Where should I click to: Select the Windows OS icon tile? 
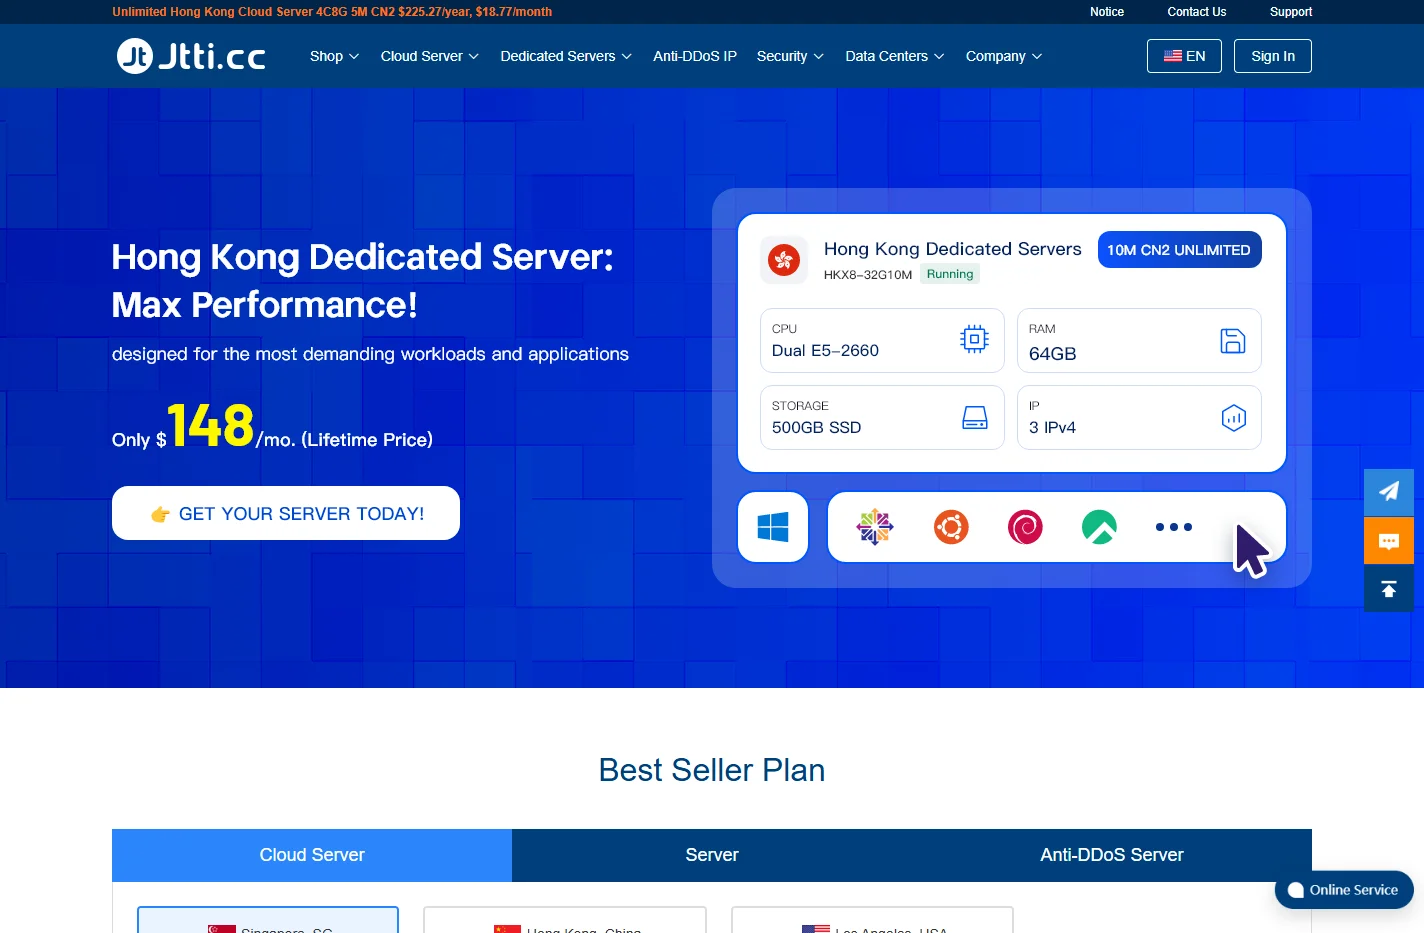coord(773,527)
